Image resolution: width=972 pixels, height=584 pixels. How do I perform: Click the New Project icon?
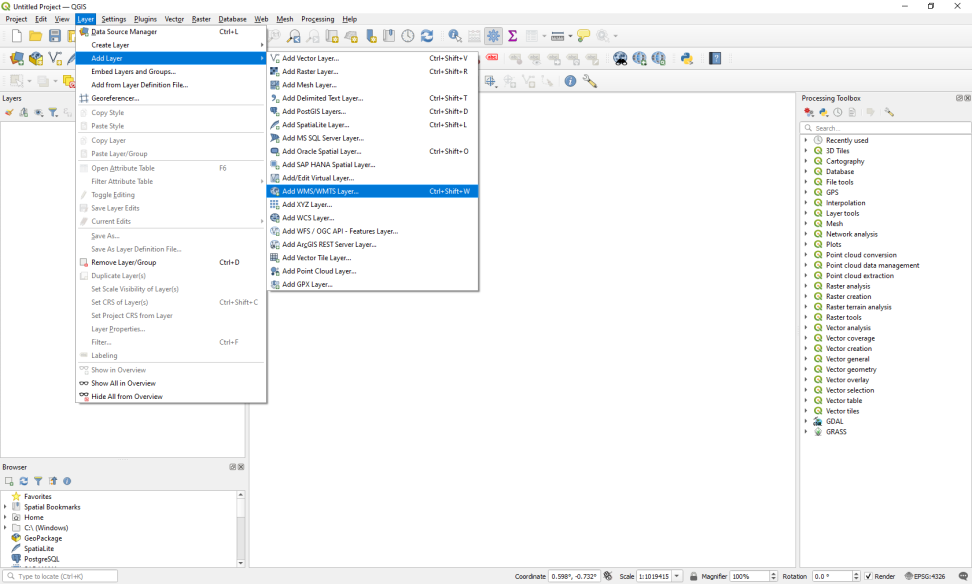(17, 36)
